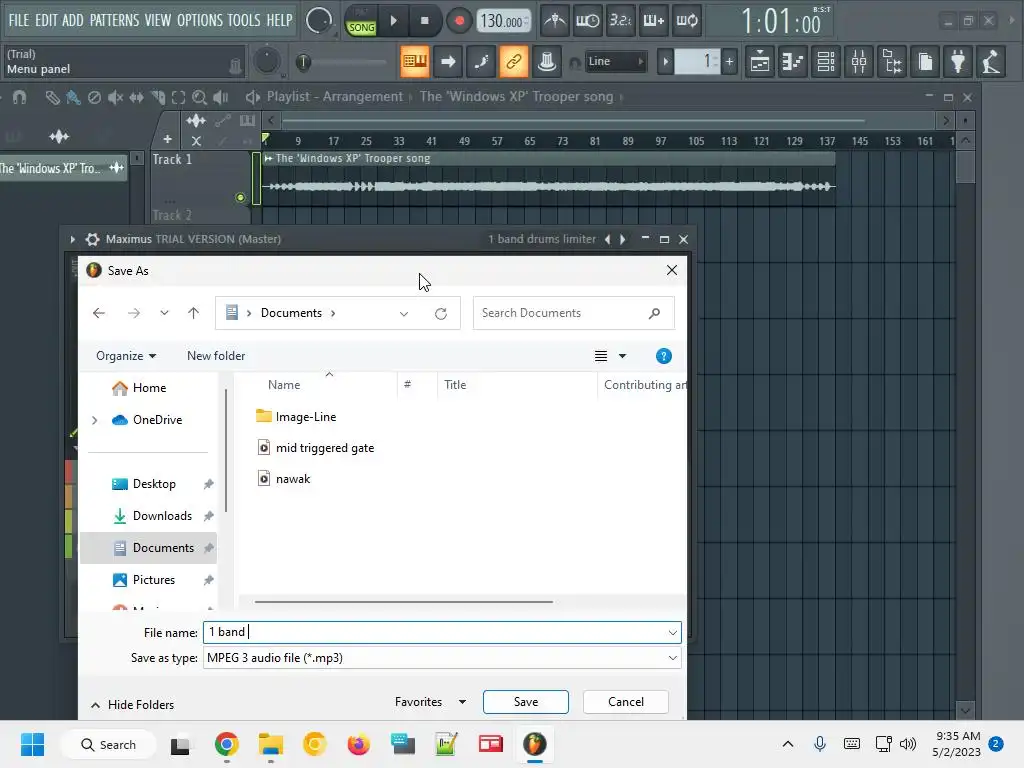Expand the address bar history dropdown

point(404,313)
